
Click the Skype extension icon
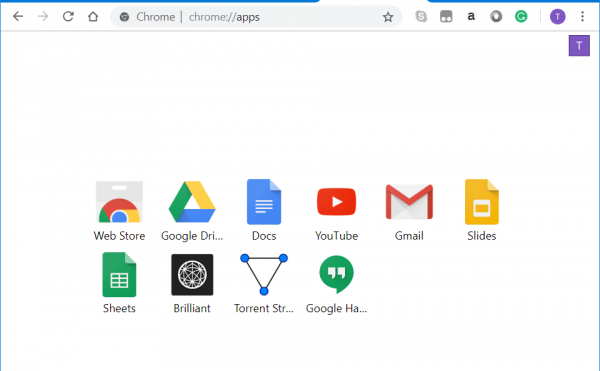[421, 16]
